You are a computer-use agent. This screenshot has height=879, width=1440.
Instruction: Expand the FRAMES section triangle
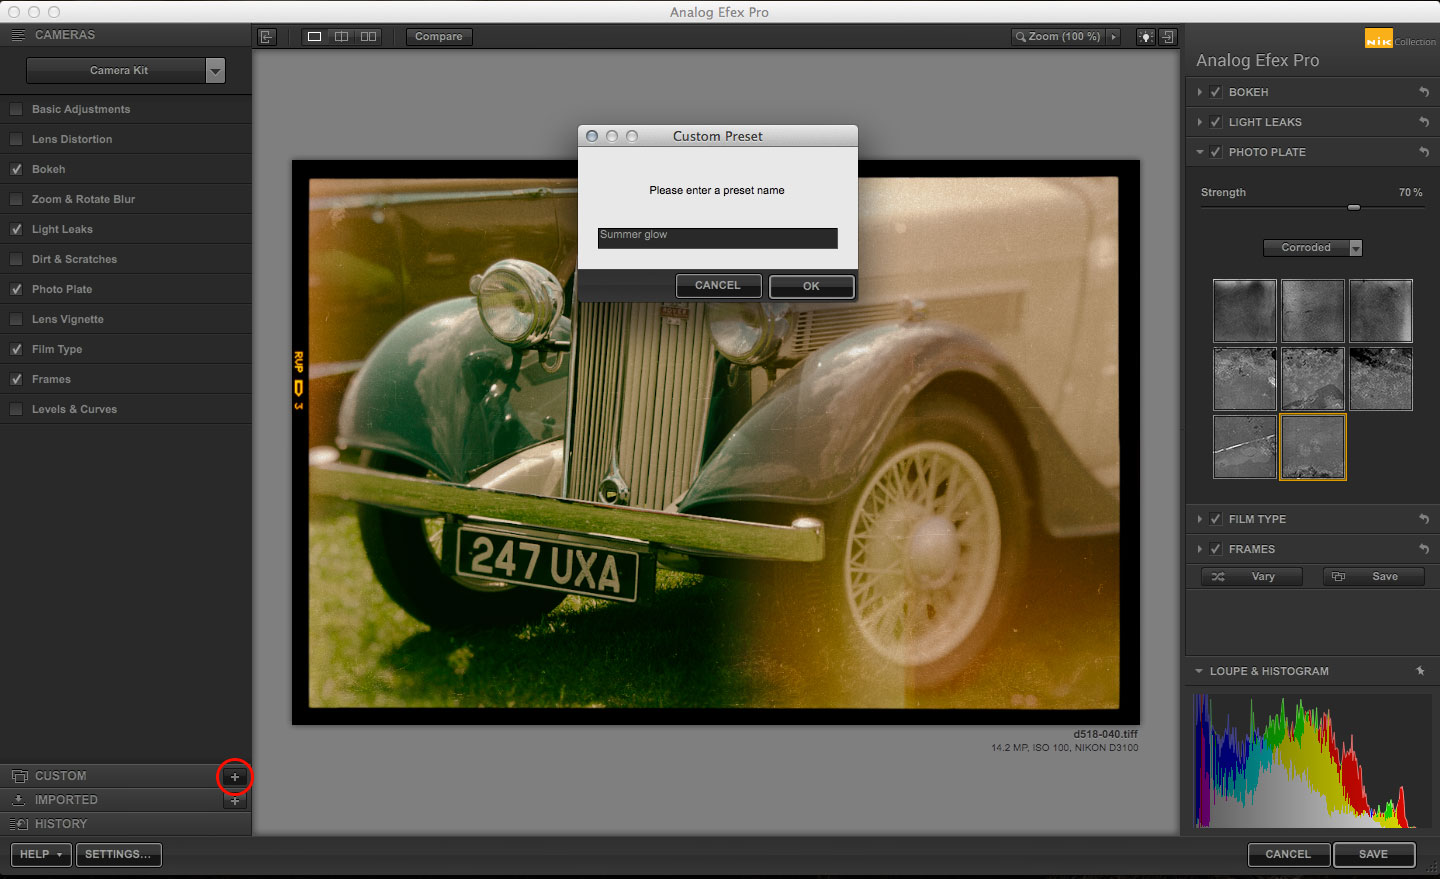tap(1200, 549)
